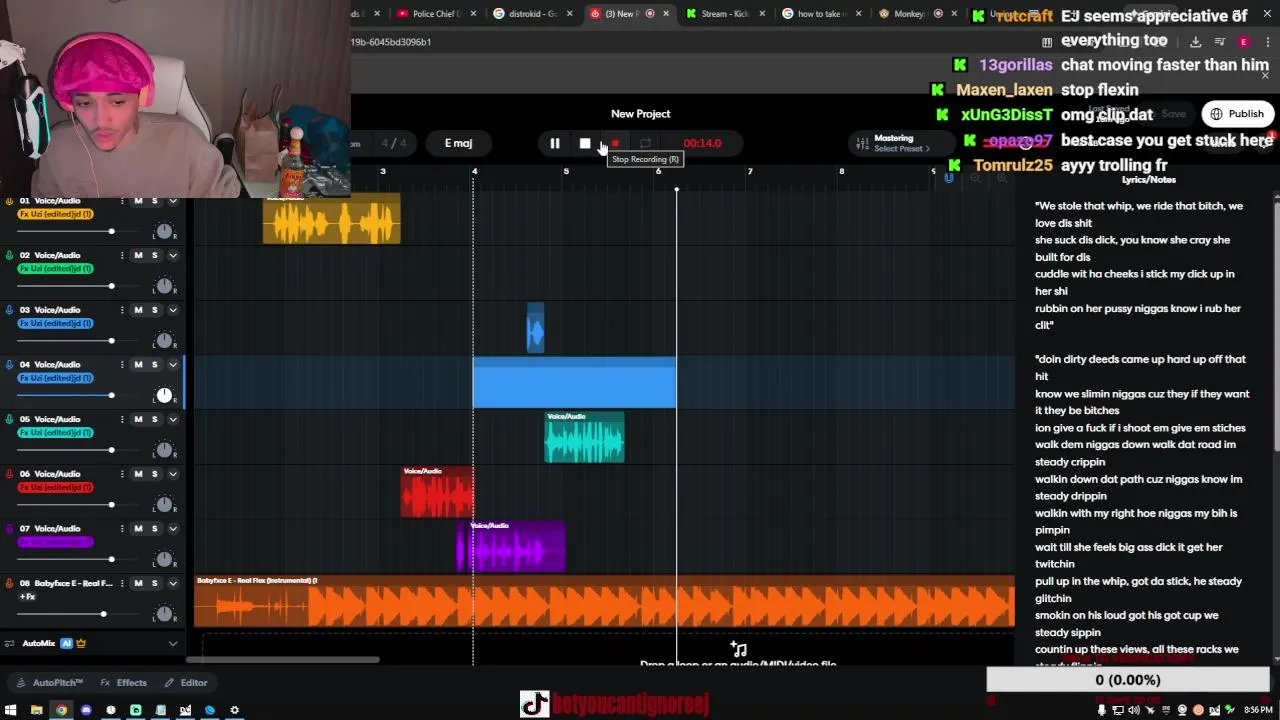Mute track 08 Babyfxce E instrumental
Screen dimensions: 1280x720
click(138, 583)
